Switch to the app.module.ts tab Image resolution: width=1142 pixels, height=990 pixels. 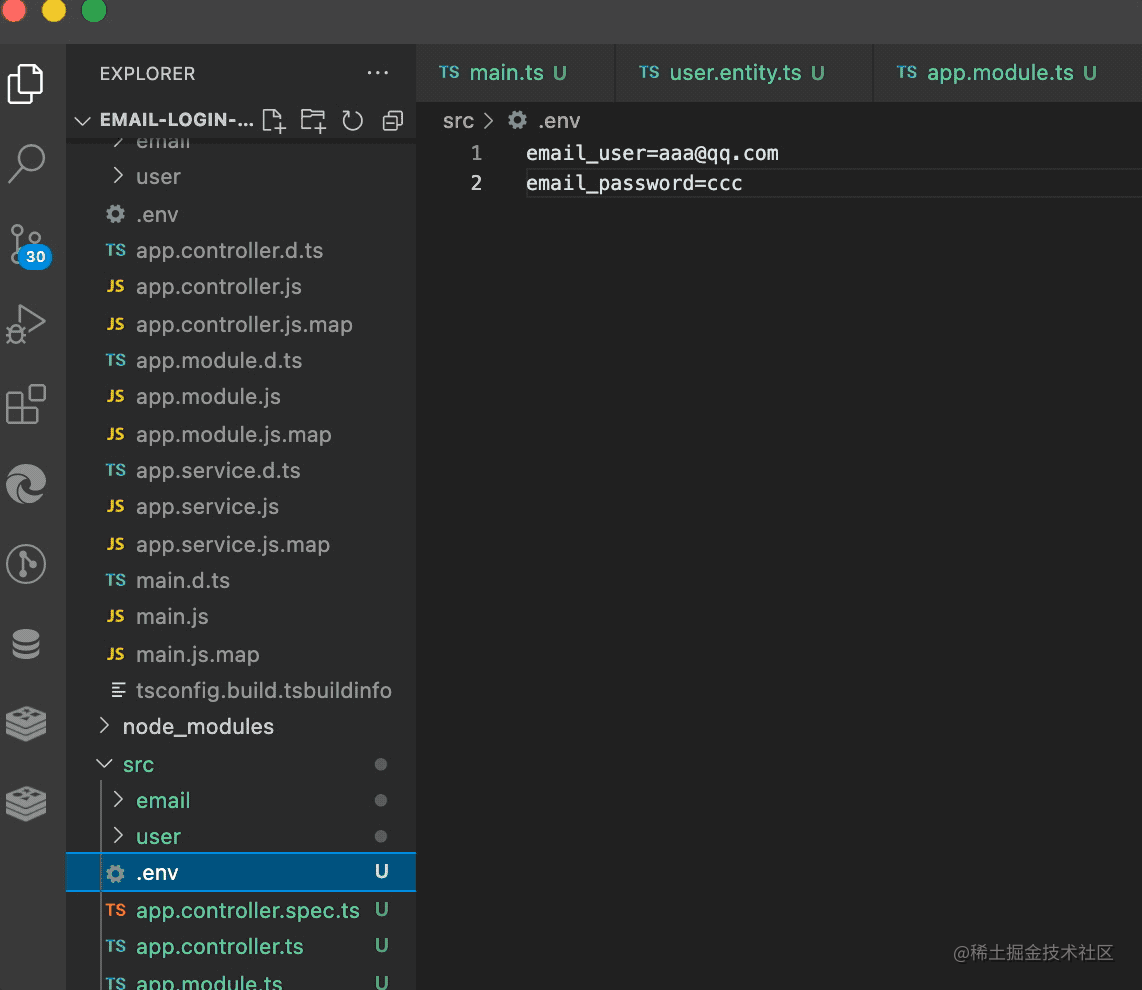tap(999, 73)
